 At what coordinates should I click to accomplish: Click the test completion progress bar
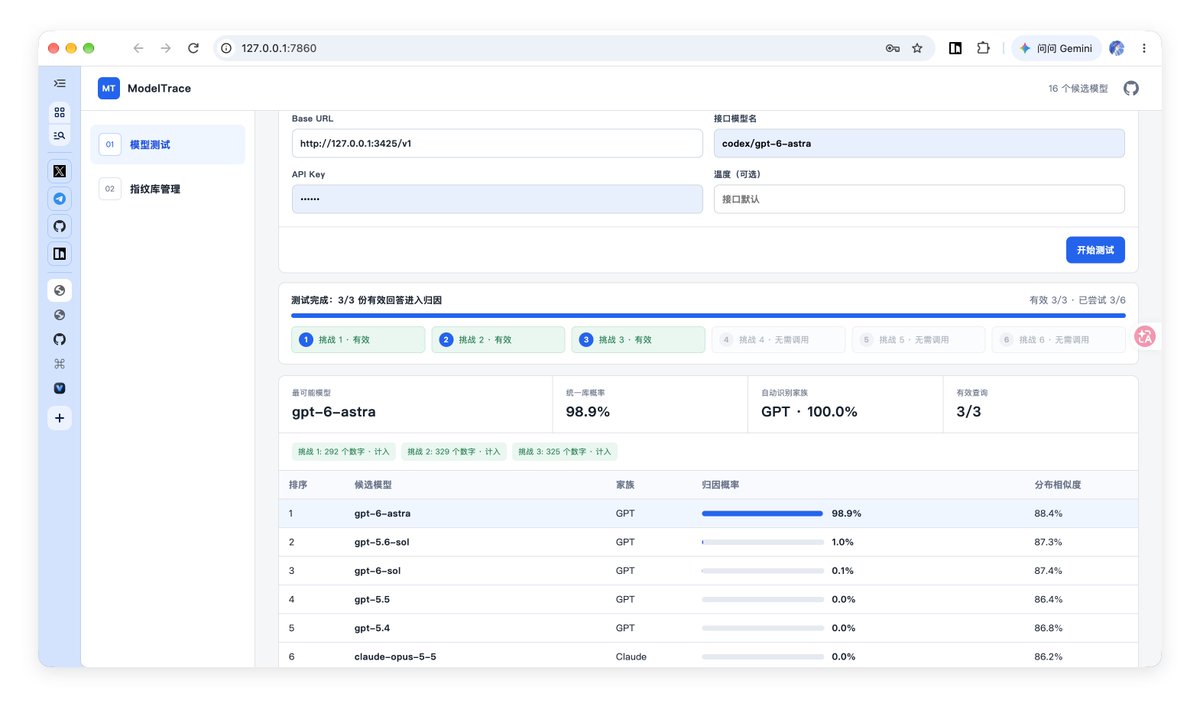click(x=708, y=316)
